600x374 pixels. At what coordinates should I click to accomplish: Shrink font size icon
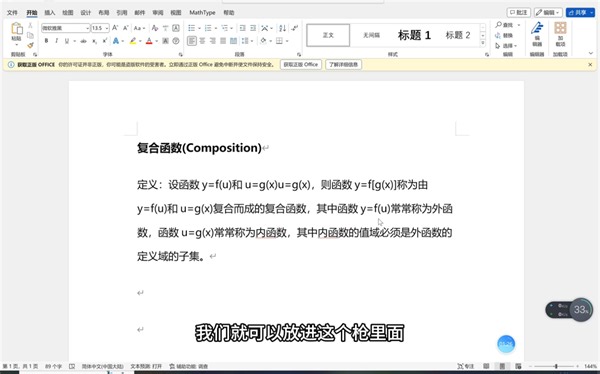click(126, 28)
